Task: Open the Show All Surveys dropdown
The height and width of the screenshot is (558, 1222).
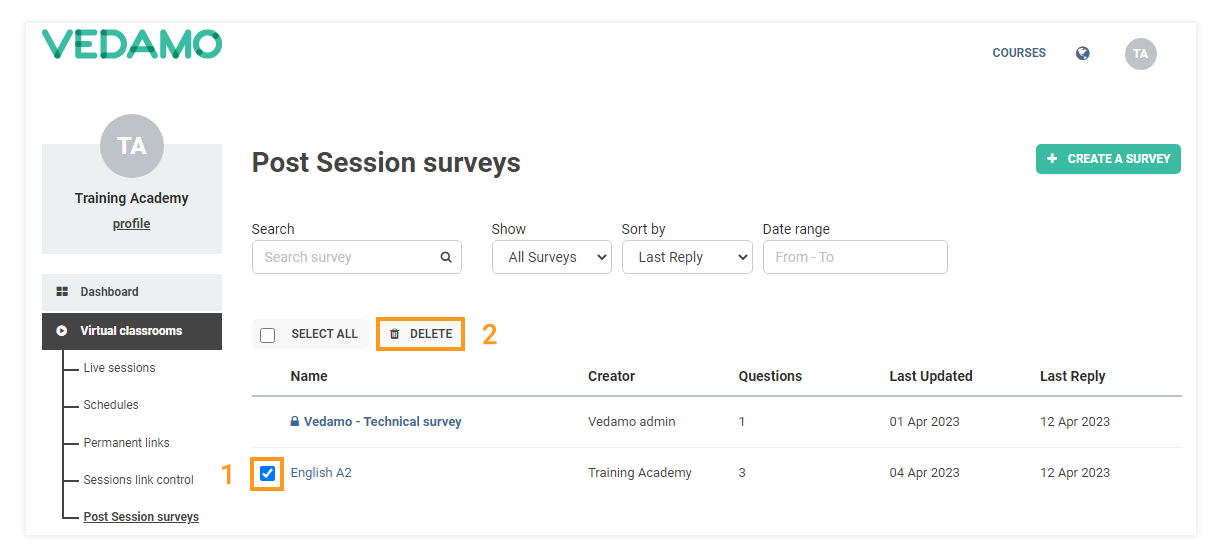Action: [552, 257]
